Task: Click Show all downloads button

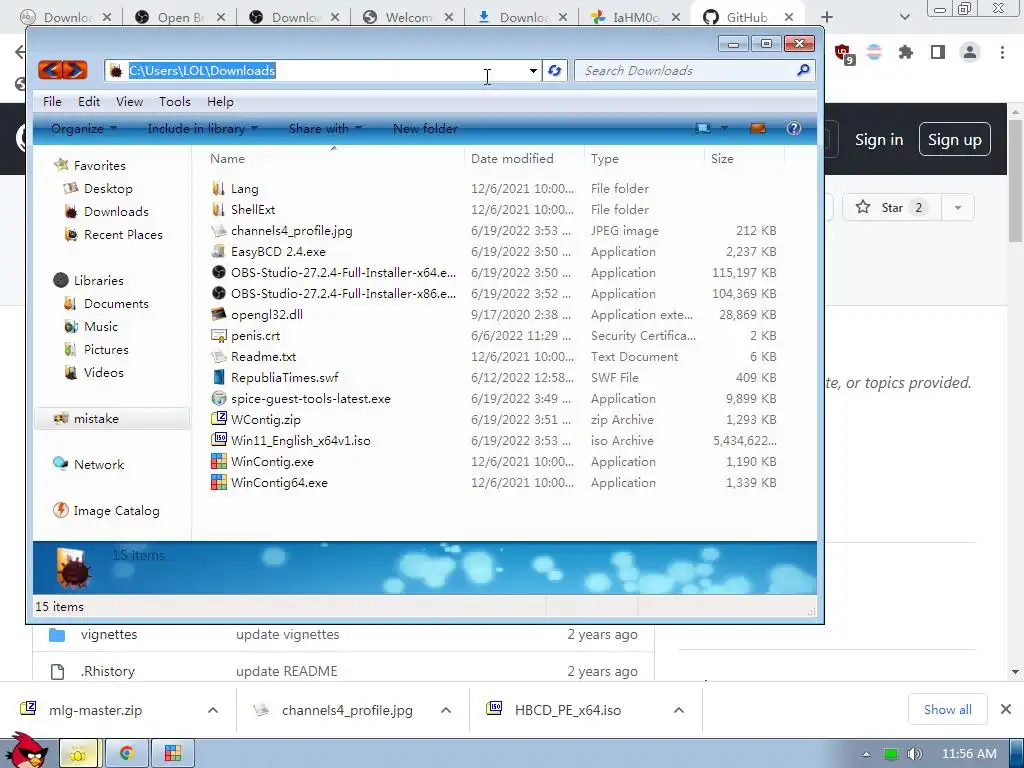Action: click(948, 710)
